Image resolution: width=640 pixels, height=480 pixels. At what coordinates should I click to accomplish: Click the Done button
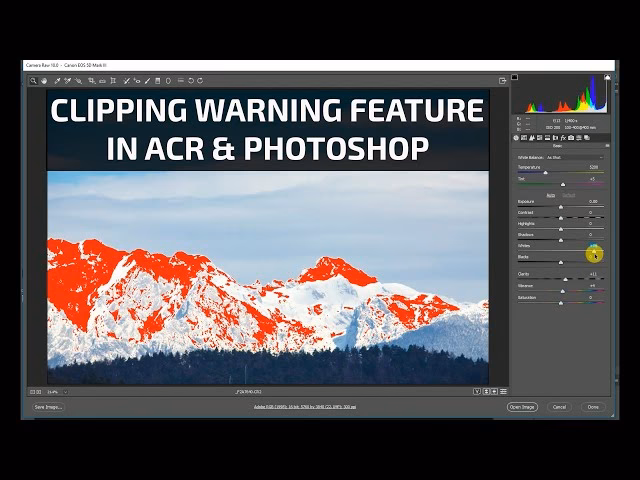[593, 407]
